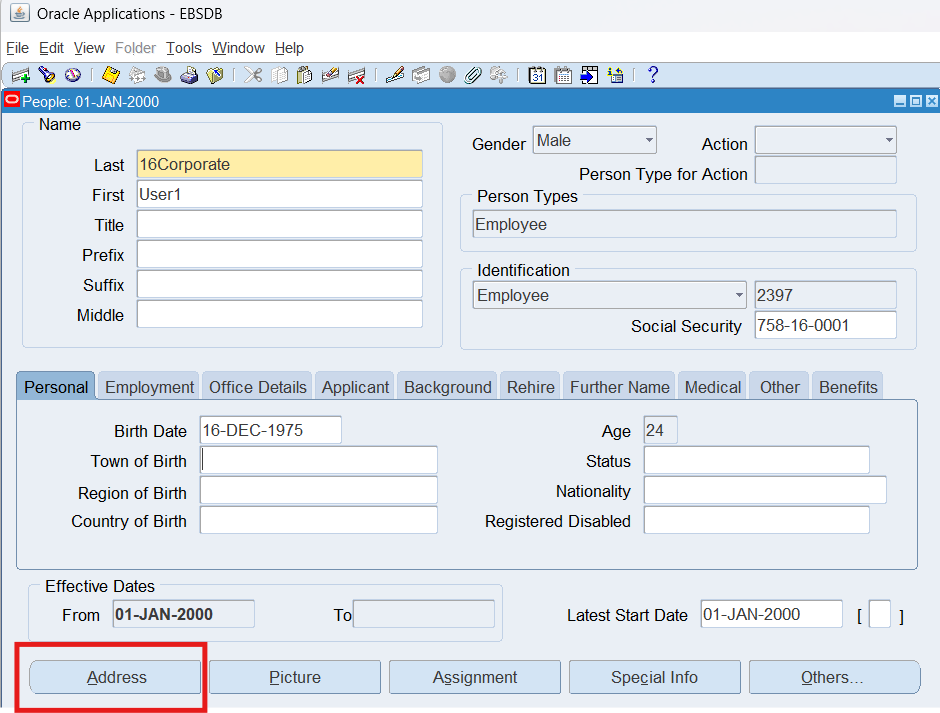940x713 pixels.
Task: Select the Medical tab
Action: [x=713, y=387]
